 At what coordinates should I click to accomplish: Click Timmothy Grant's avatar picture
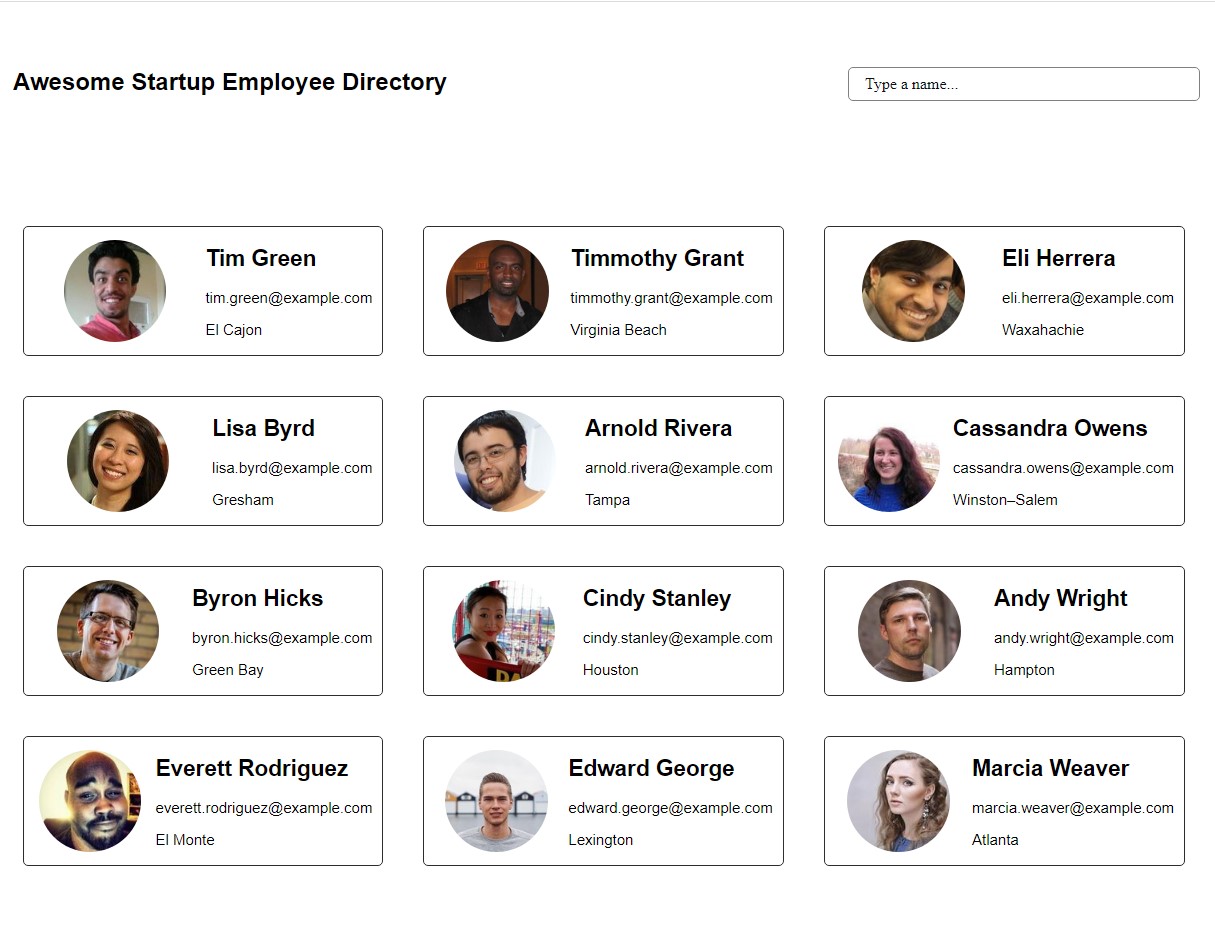(497, 291)
